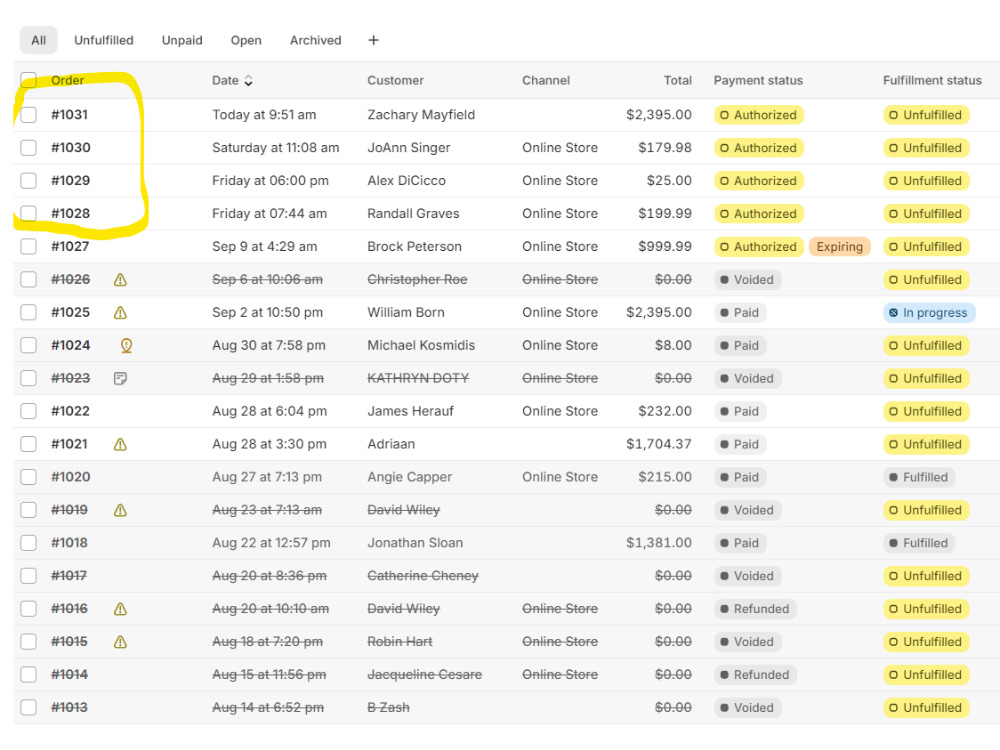
Task: Select the checkbox for order #1022
Action: click(x=28, y=411)
